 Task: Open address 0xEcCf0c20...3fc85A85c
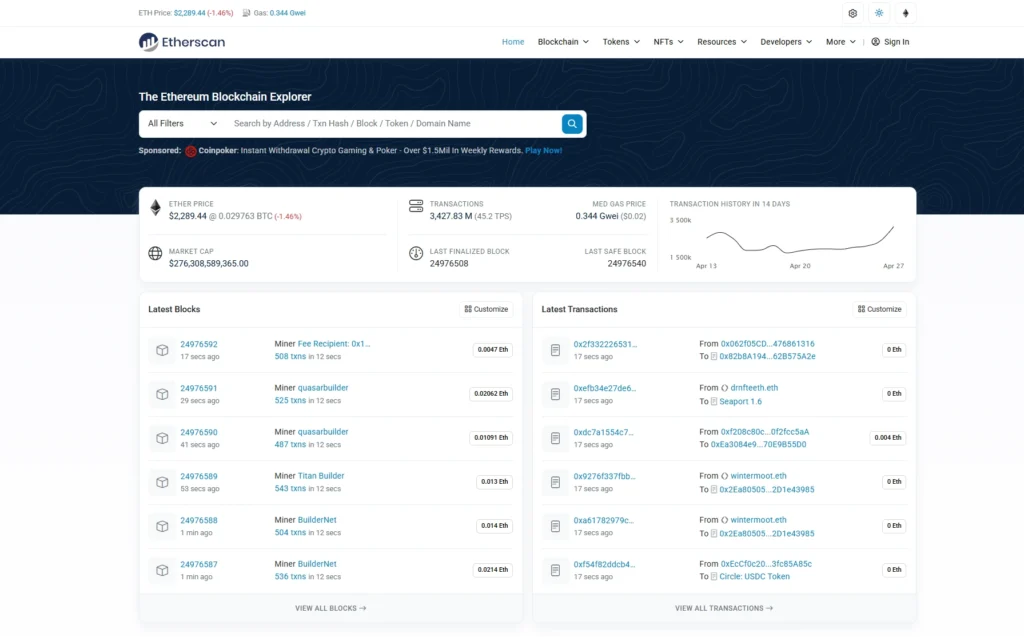766,564
